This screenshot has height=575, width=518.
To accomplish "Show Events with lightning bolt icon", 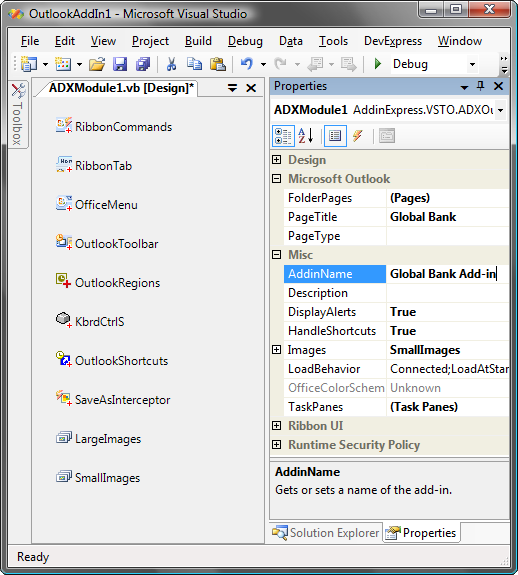I will [x=358, y=136].
